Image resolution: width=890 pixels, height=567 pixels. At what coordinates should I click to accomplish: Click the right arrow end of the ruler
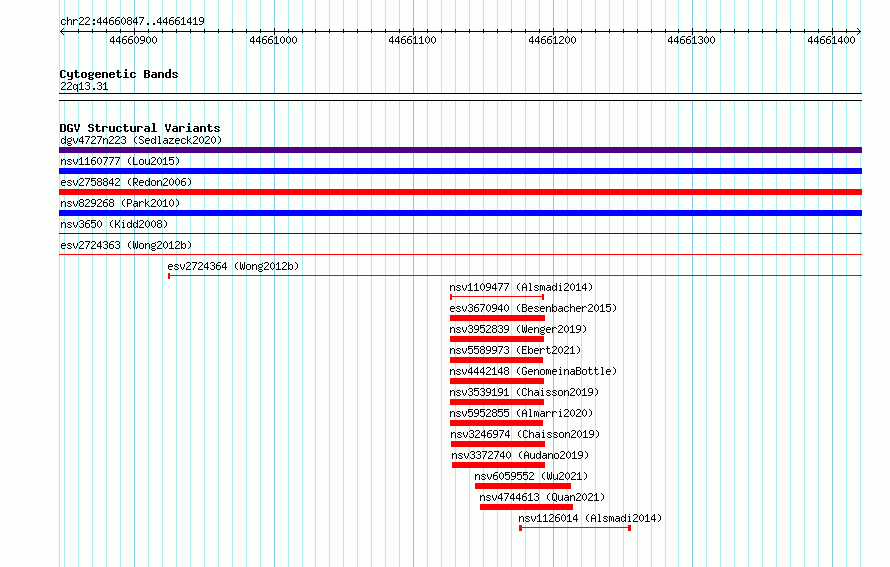859,32
